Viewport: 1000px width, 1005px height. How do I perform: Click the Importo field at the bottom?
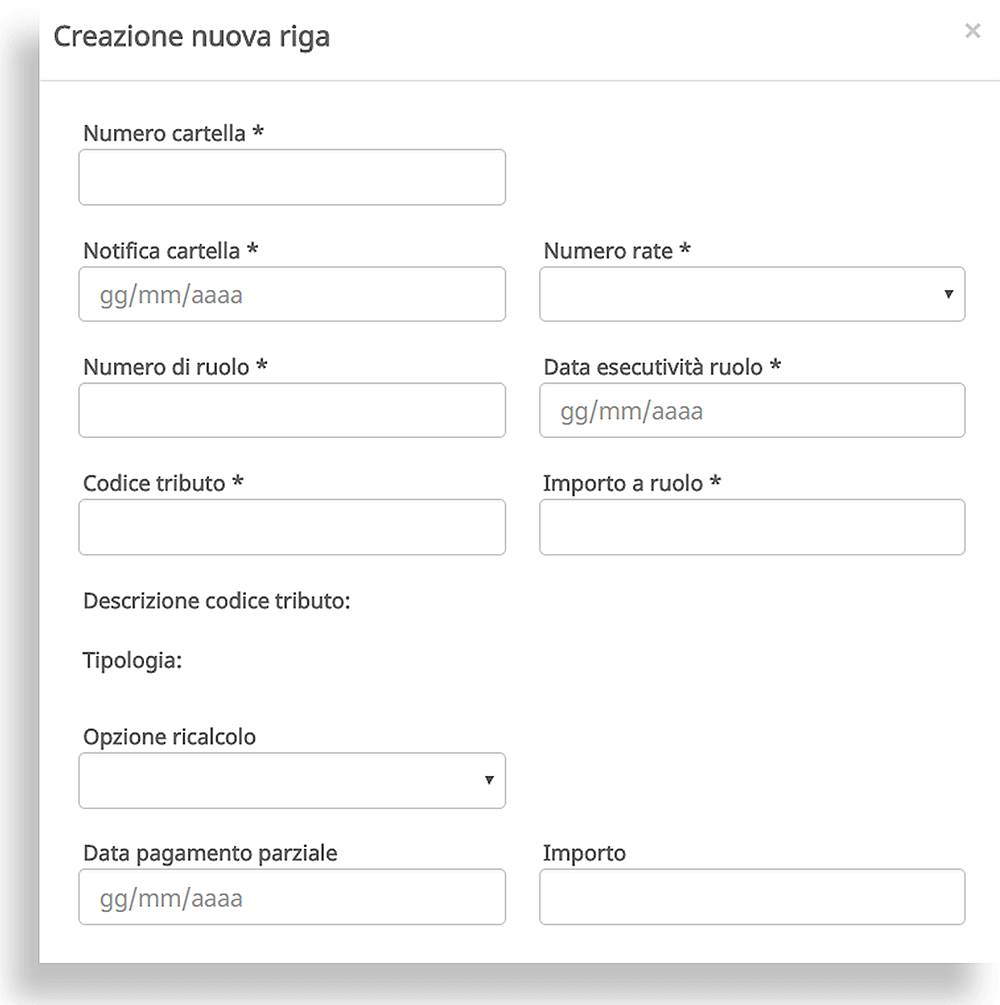(752, 897)
